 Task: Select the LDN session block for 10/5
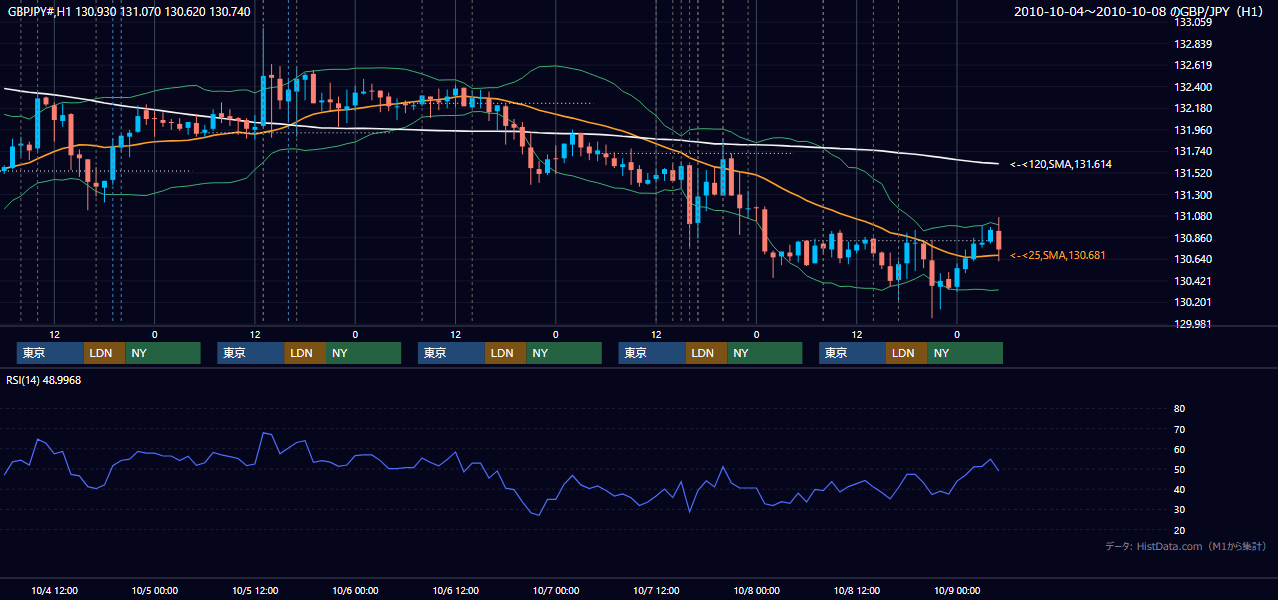[305, 353]
